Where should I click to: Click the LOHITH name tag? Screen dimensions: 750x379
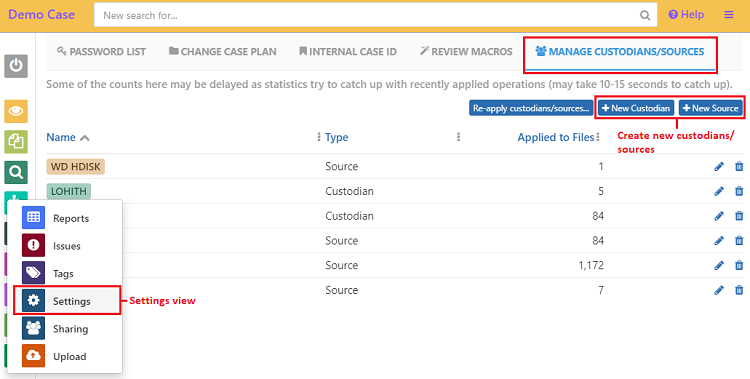click(x=69, y=191)
